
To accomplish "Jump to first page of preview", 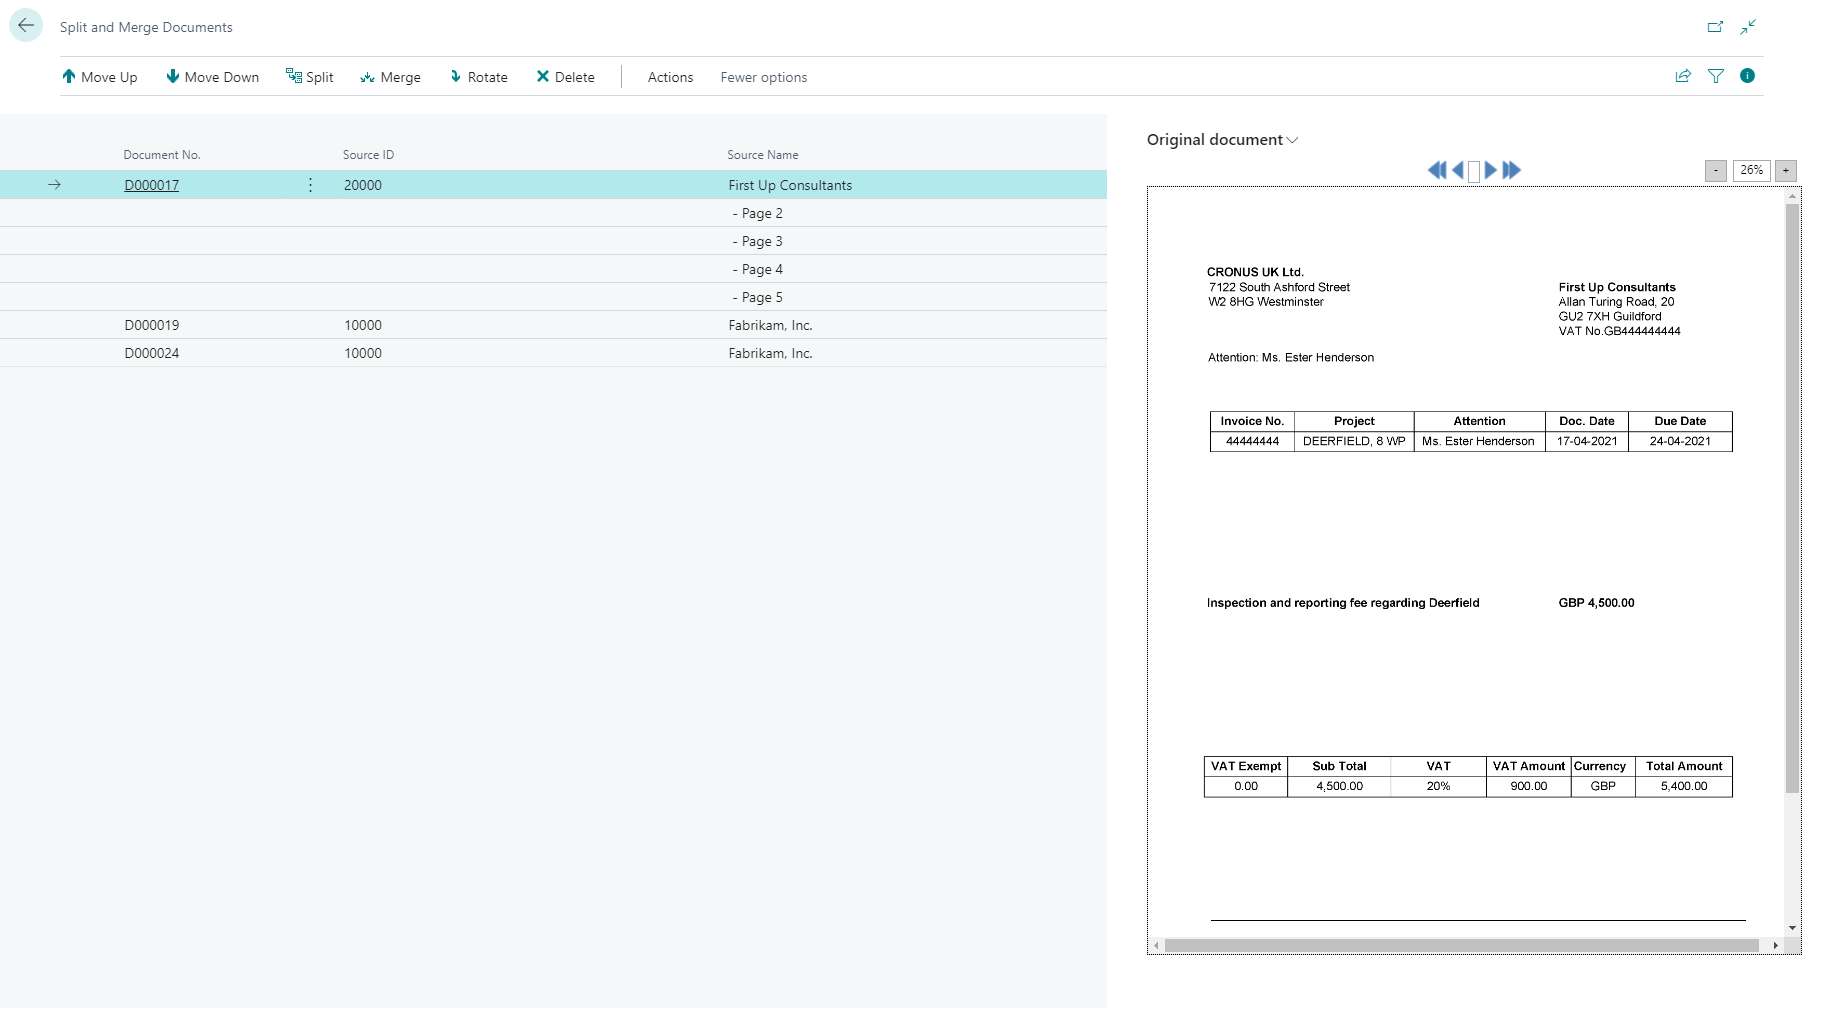I will [1437, 170].
